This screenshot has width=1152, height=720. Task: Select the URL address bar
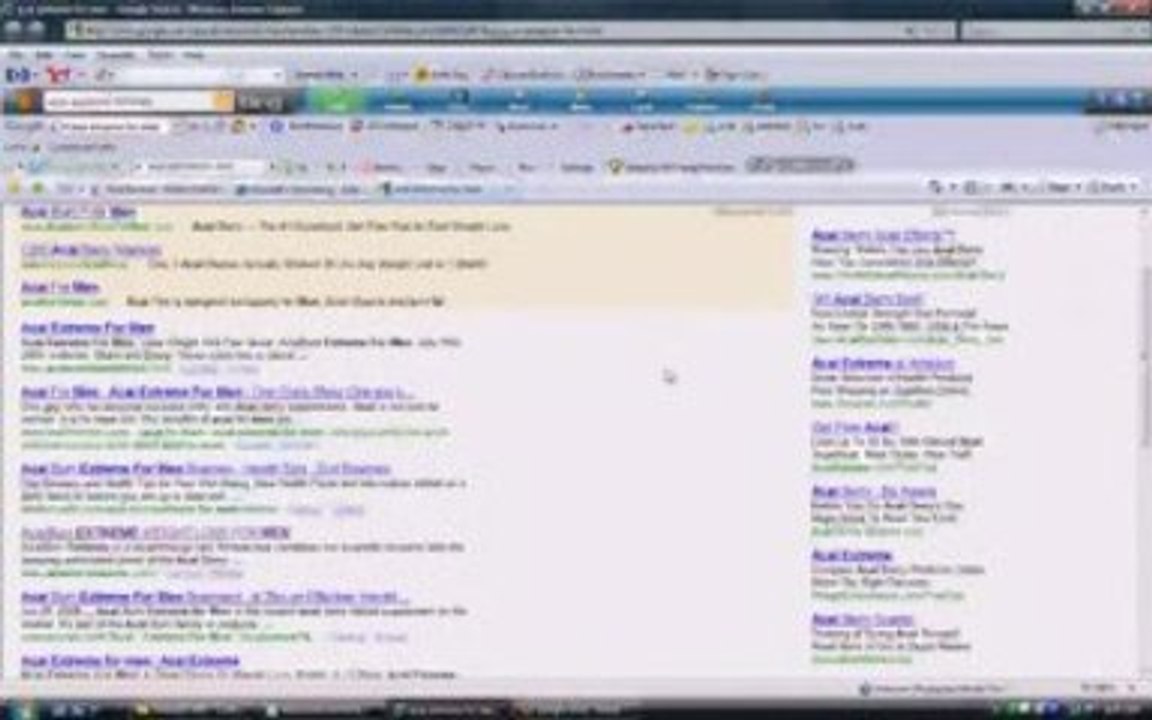pos(485,31)
